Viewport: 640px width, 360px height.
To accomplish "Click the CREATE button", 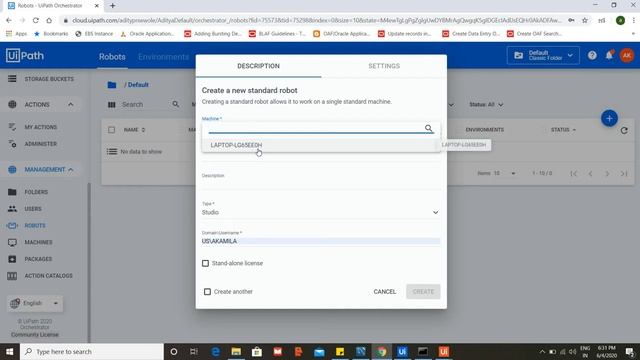I will click(x=423, y=291).
